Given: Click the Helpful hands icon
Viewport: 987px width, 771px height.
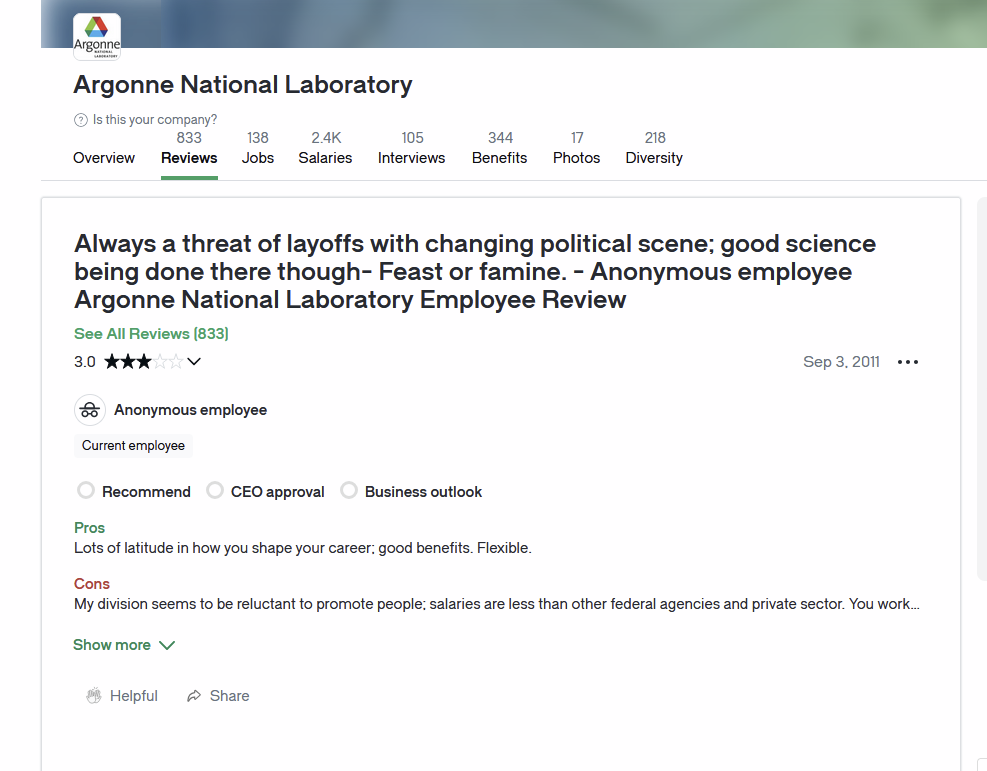Looking at the screenshot, I should tap(94, 696).
